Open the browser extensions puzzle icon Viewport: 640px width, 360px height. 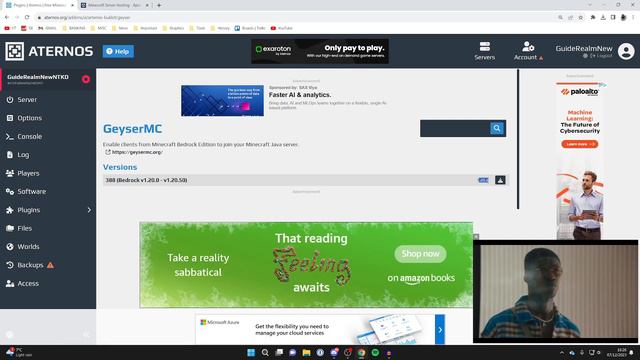coord(593,18)
